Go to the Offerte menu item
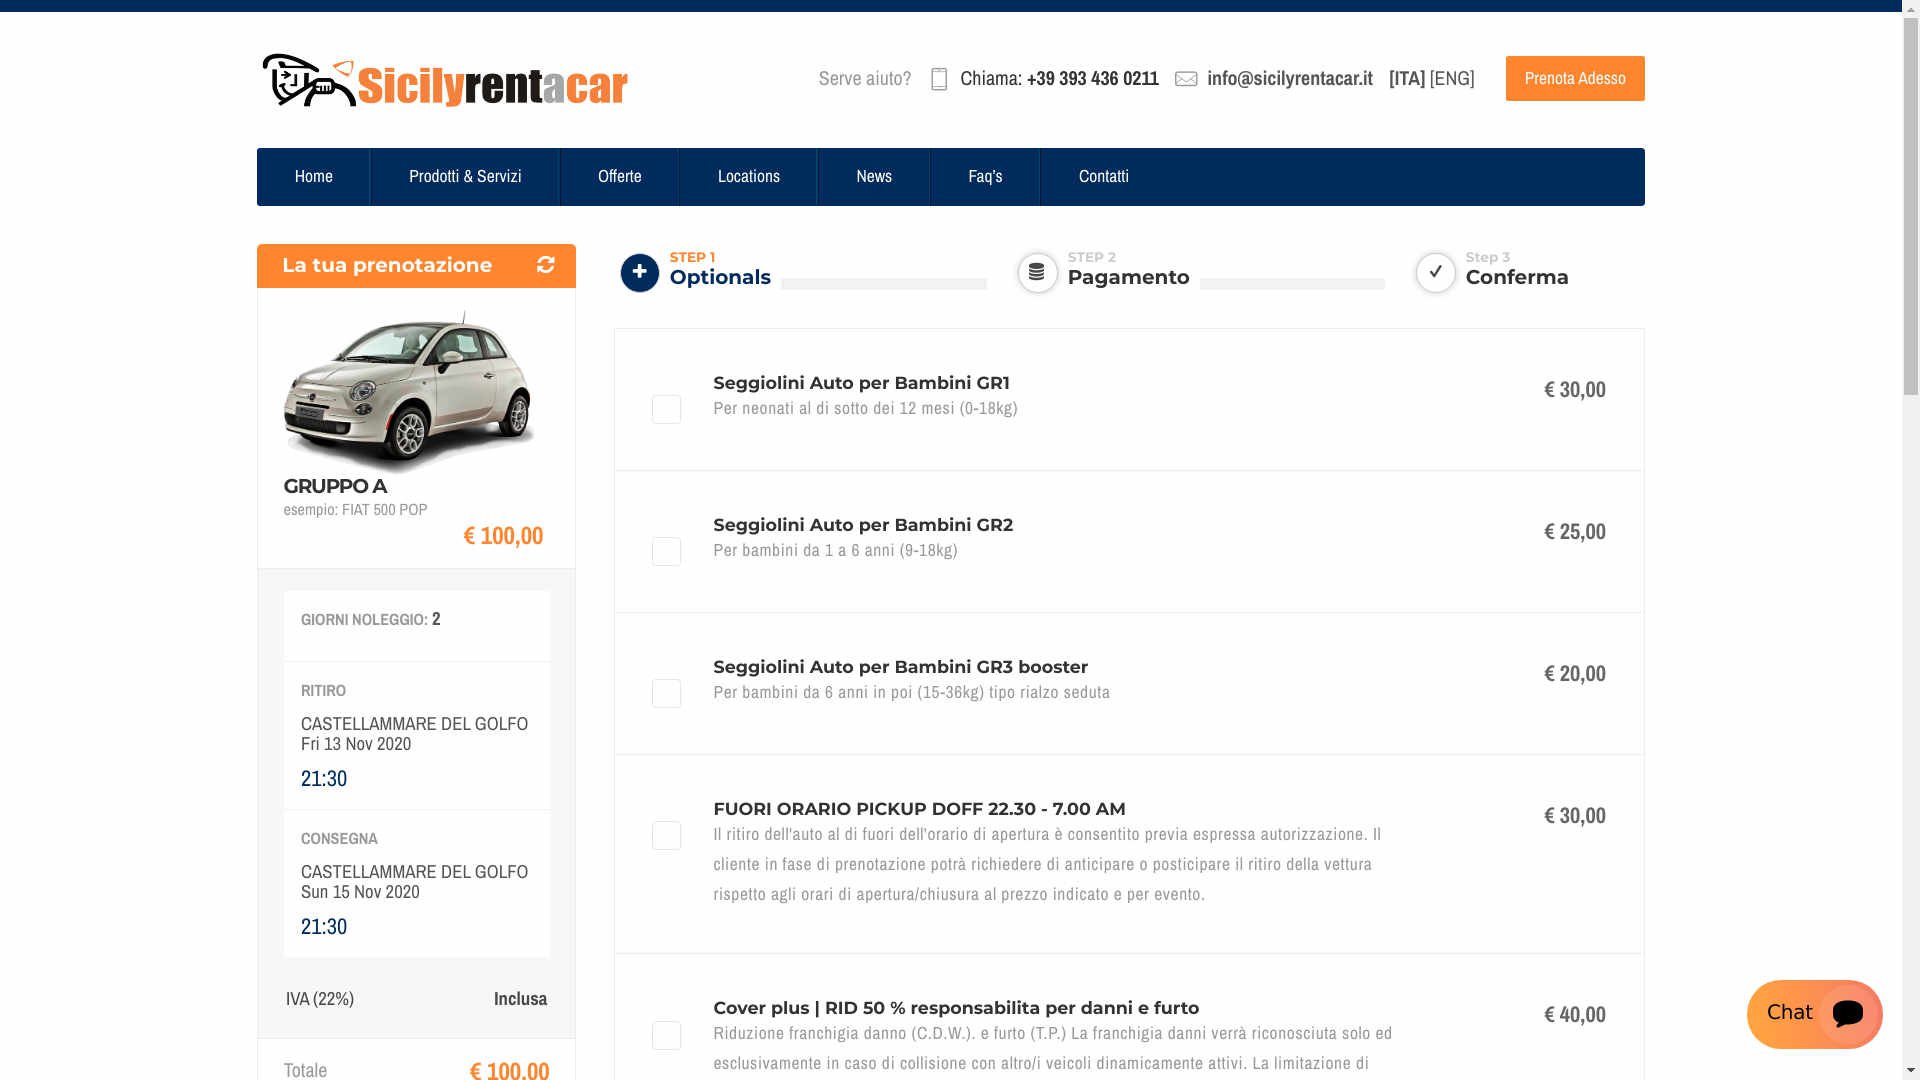The image size is (1920, 1080). [x=620, y=176]
